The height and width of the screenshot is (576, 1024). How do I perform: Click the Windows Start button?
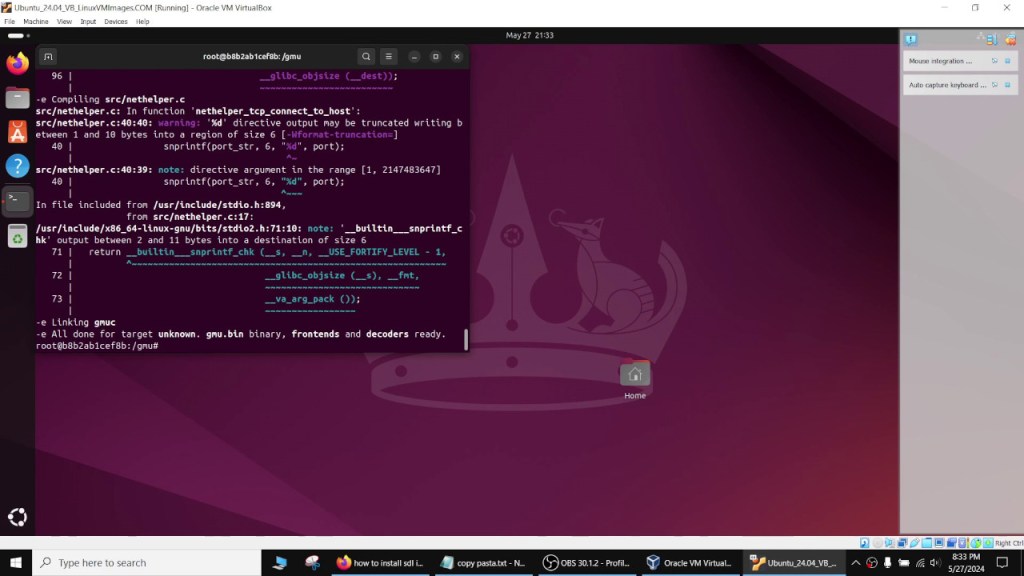[x=17, y=562]
